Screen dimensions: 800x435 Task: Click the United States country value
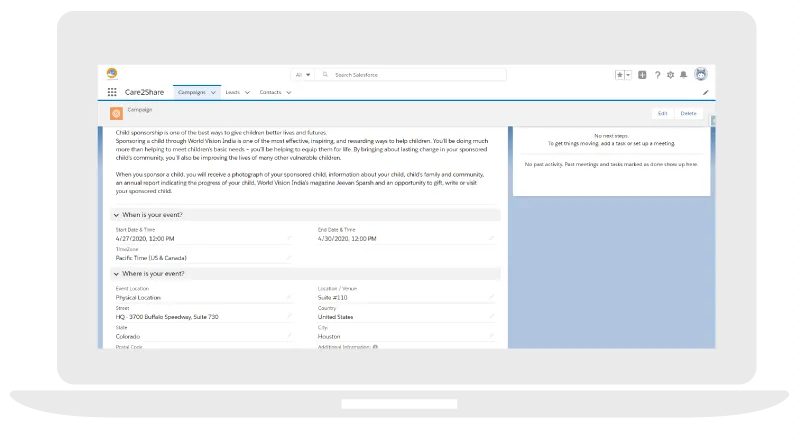(x=335, y=317)
